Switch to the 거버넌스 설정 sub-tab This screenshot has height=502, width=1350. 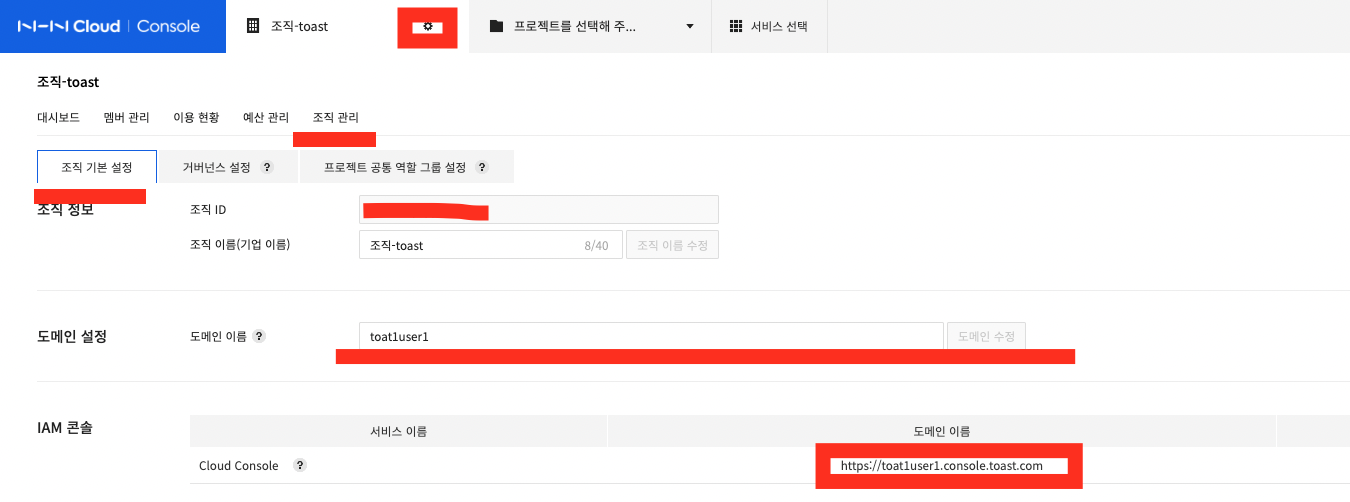(x=228, y=167)
